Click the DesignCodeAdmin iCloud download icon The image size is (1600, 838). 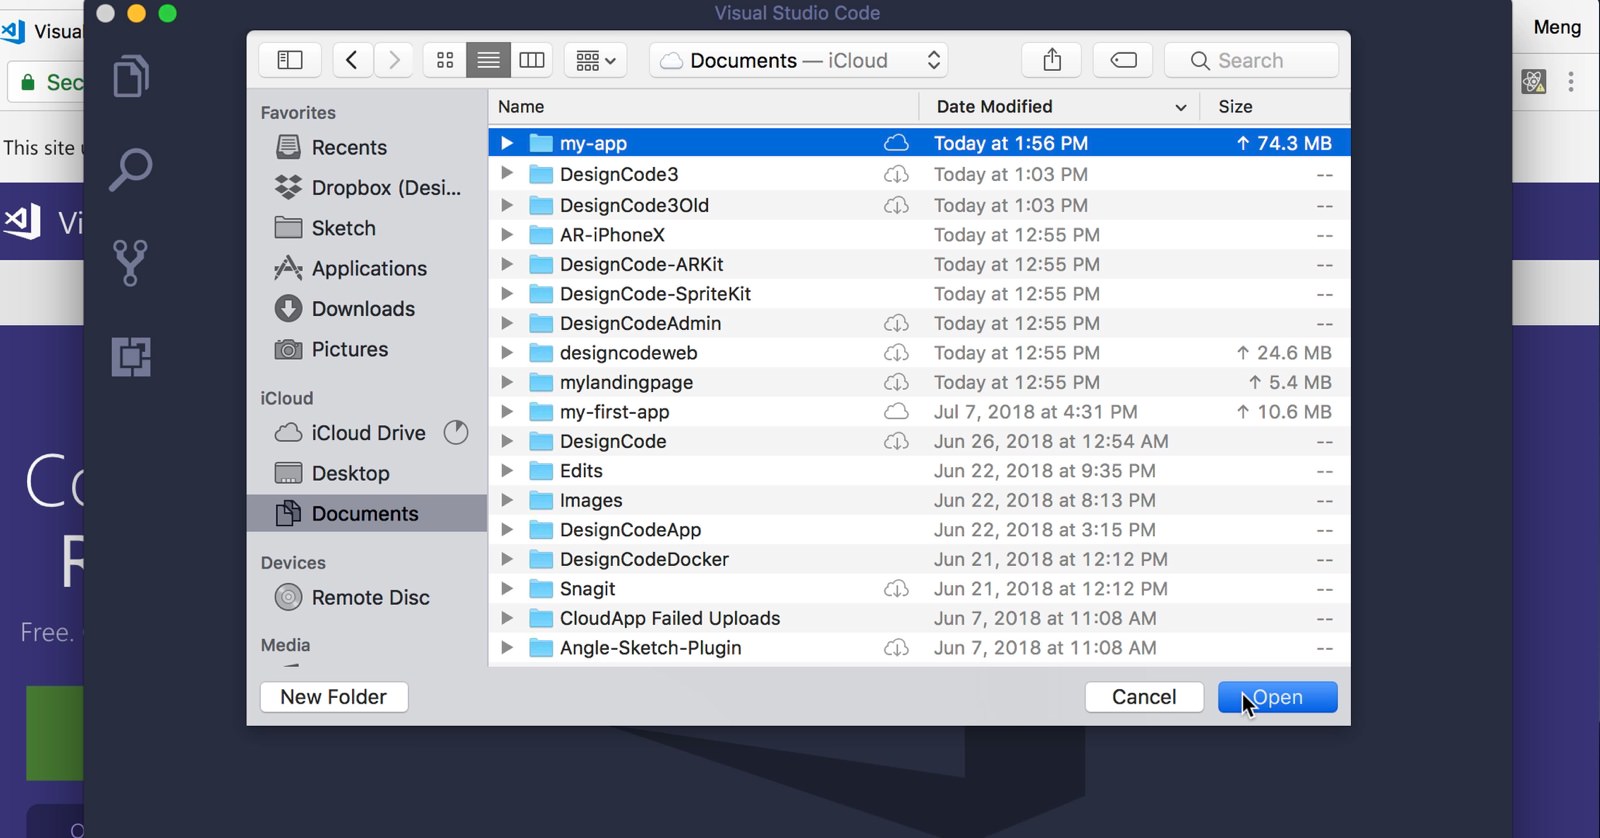pyautogui.click(x=896, y=323)
